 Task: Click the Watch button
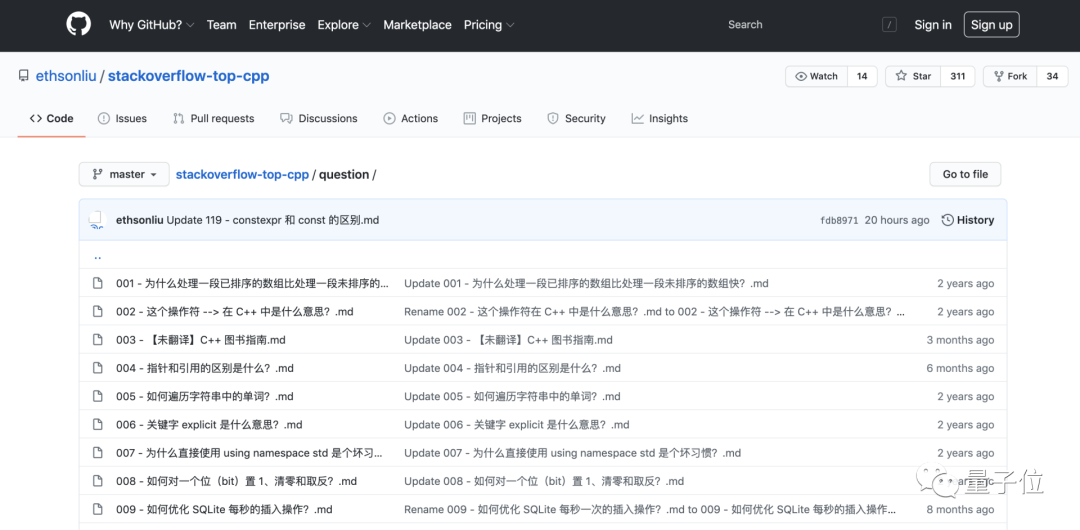(x=816, y=77)
